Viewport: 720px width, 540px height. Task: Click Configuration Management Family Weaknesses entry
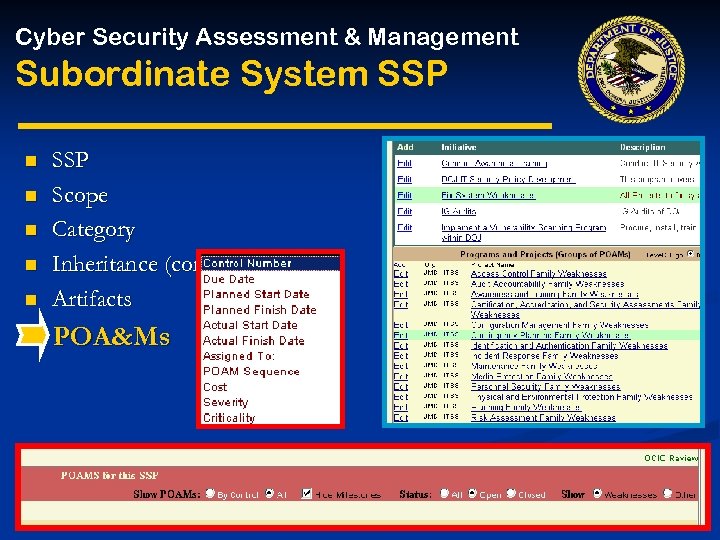click(x=560, y=325)
